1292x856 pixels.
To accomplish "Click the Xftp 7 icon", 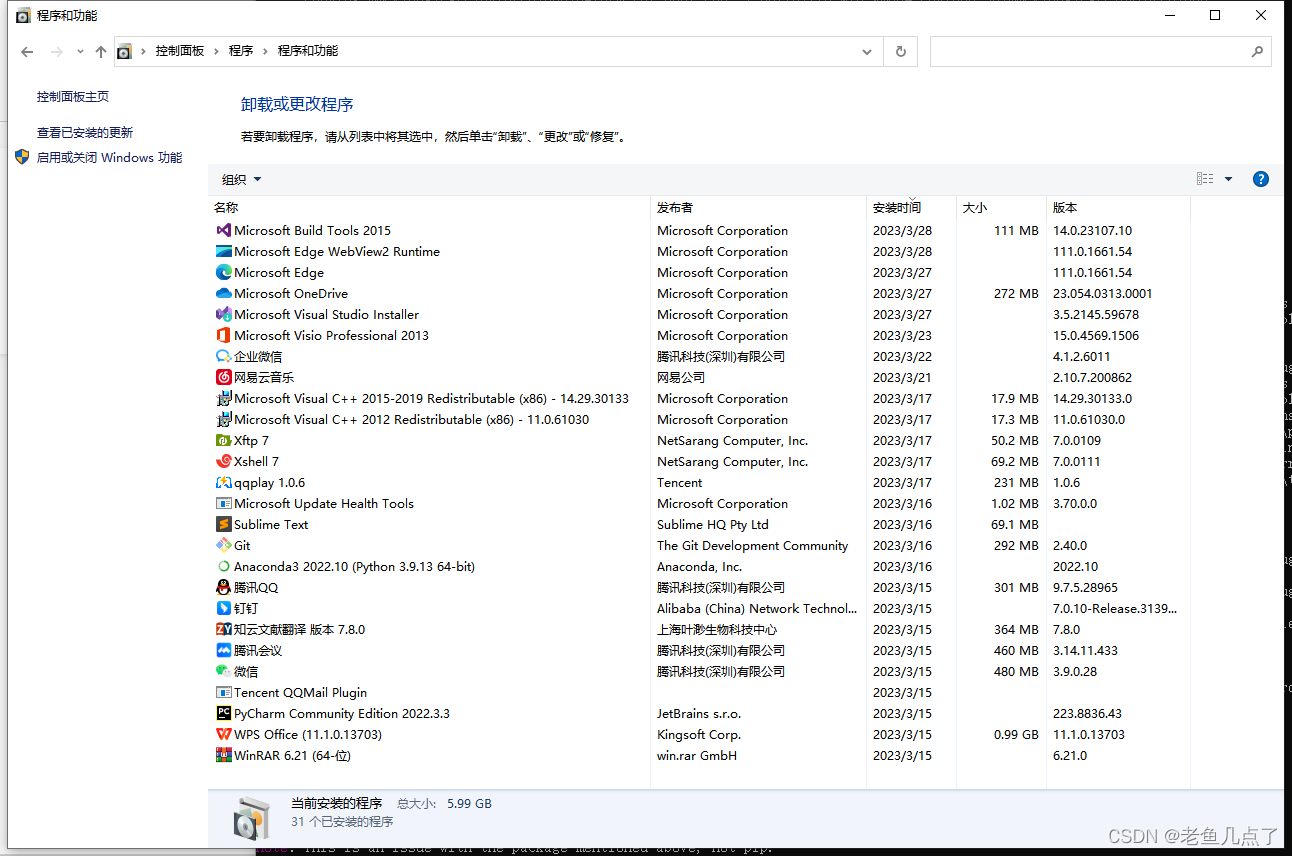I will pyautogui.click(x=224, y=440).
